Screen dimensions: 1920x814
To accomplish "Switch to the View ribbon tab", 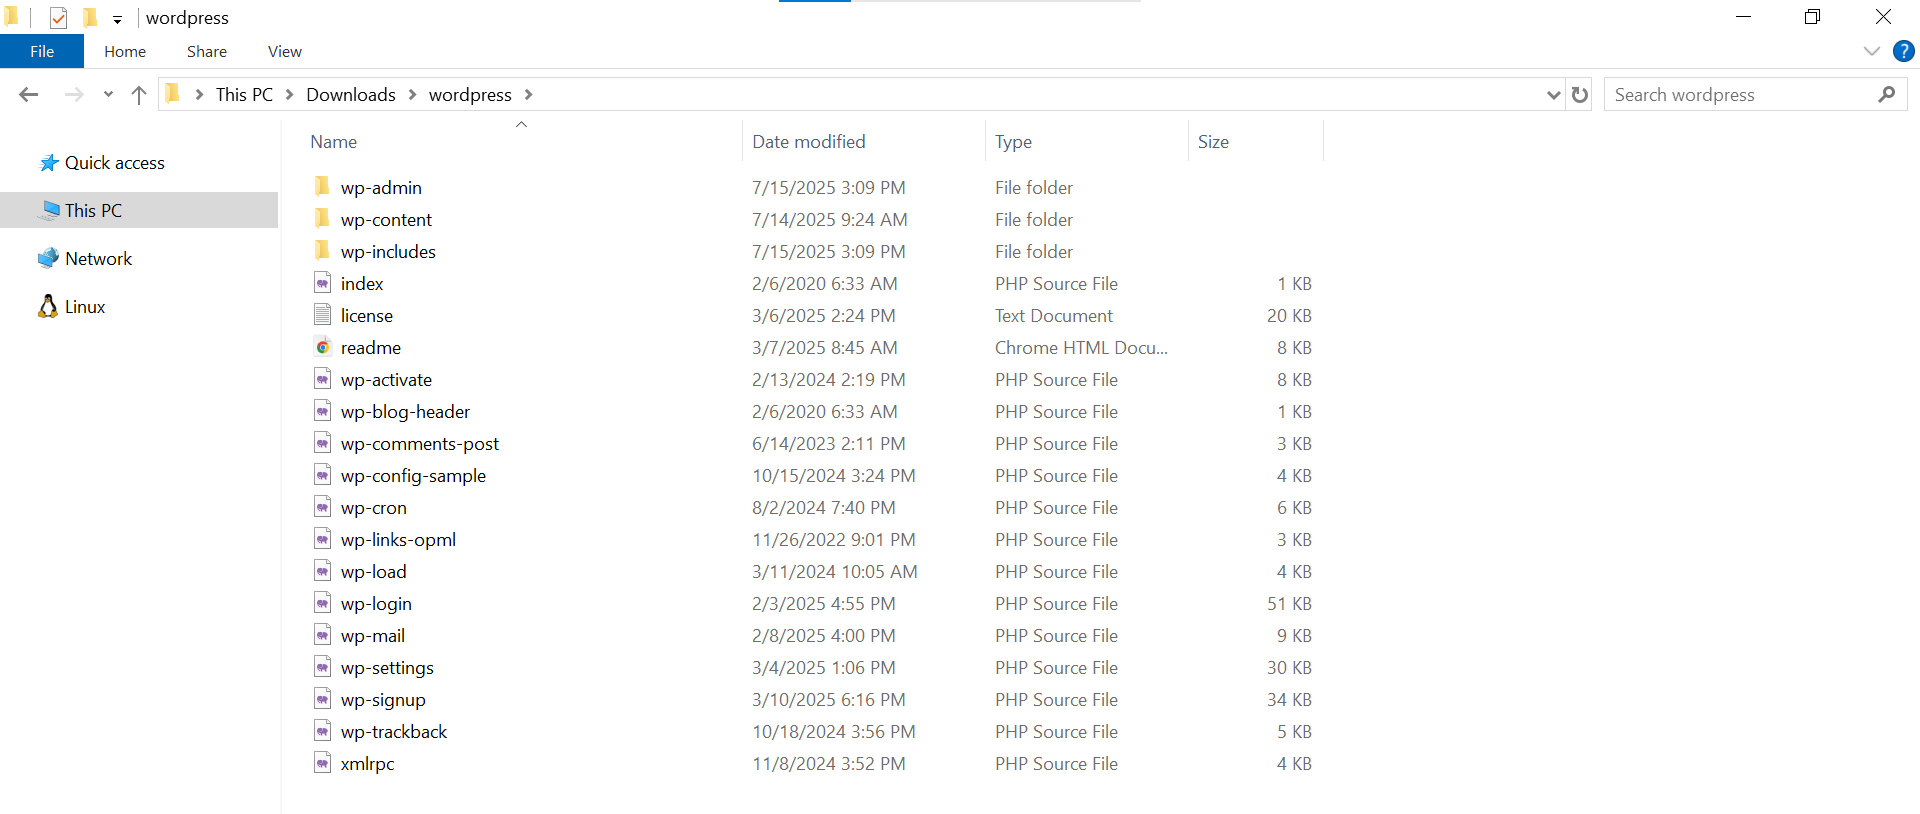I will point(284,51).
